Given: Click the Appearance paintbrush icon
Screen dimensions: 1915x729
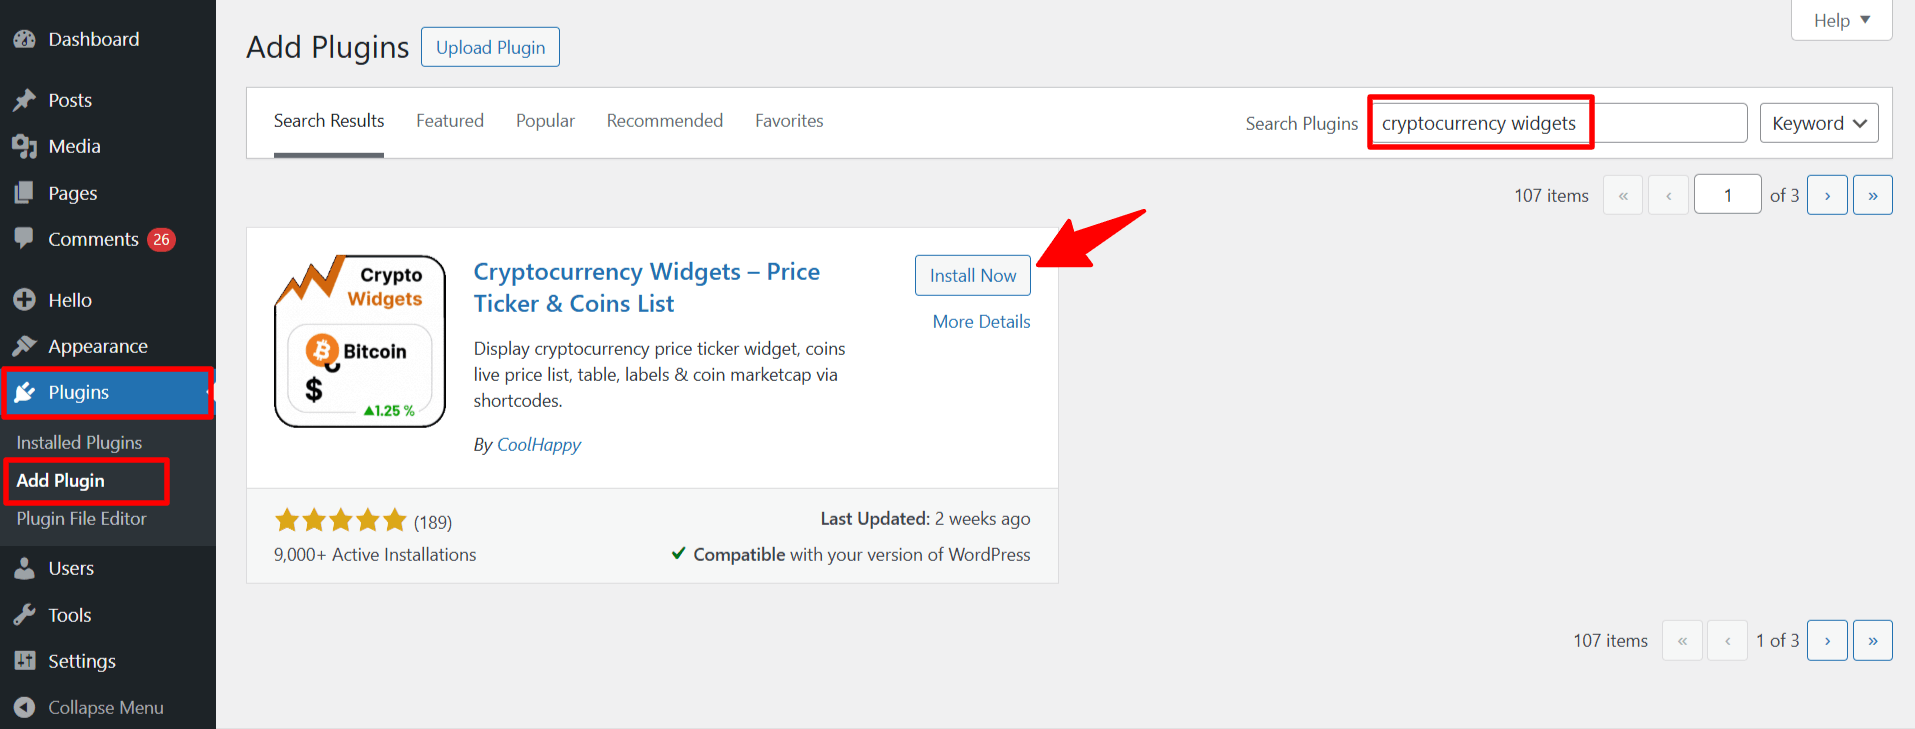Looking at the screenshot, I should pos(25,346).
